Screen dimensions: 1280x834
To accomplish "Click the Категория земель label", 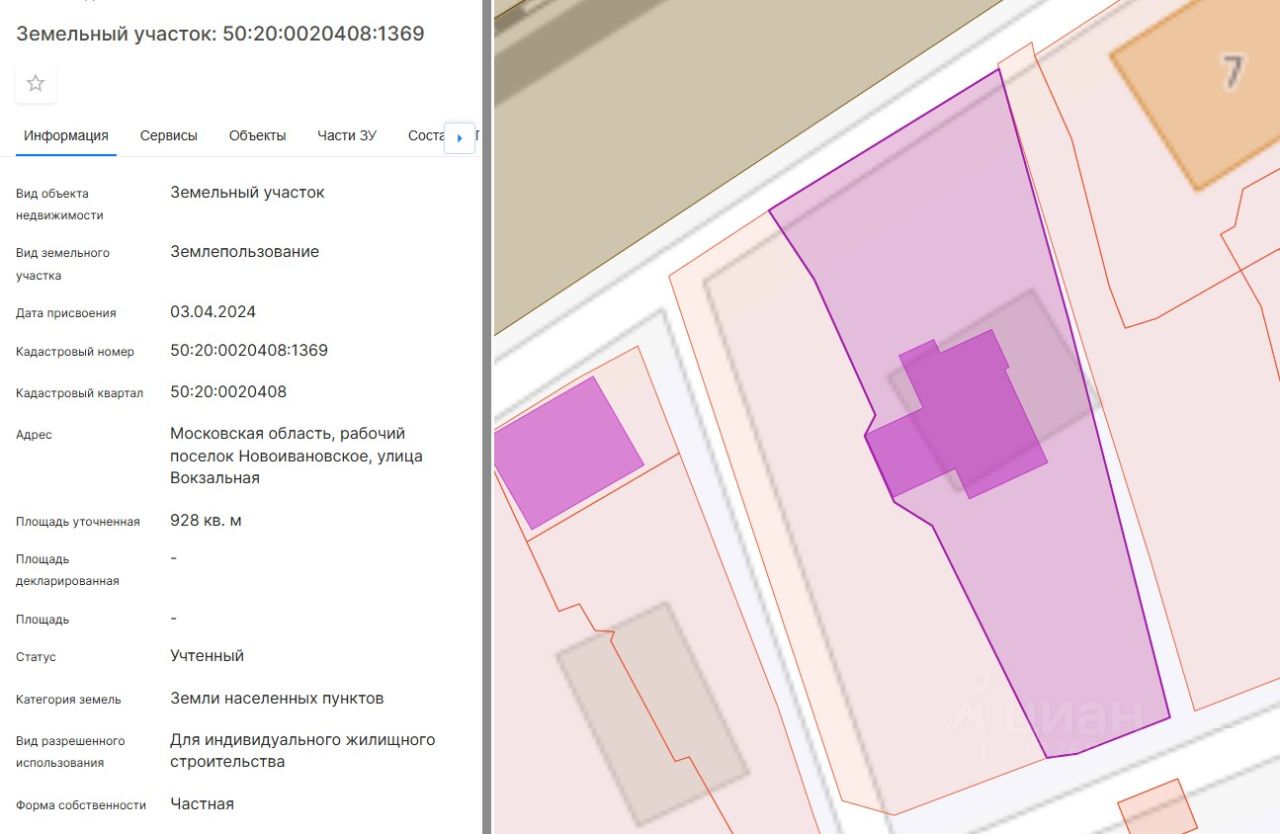I will (68, 700).
